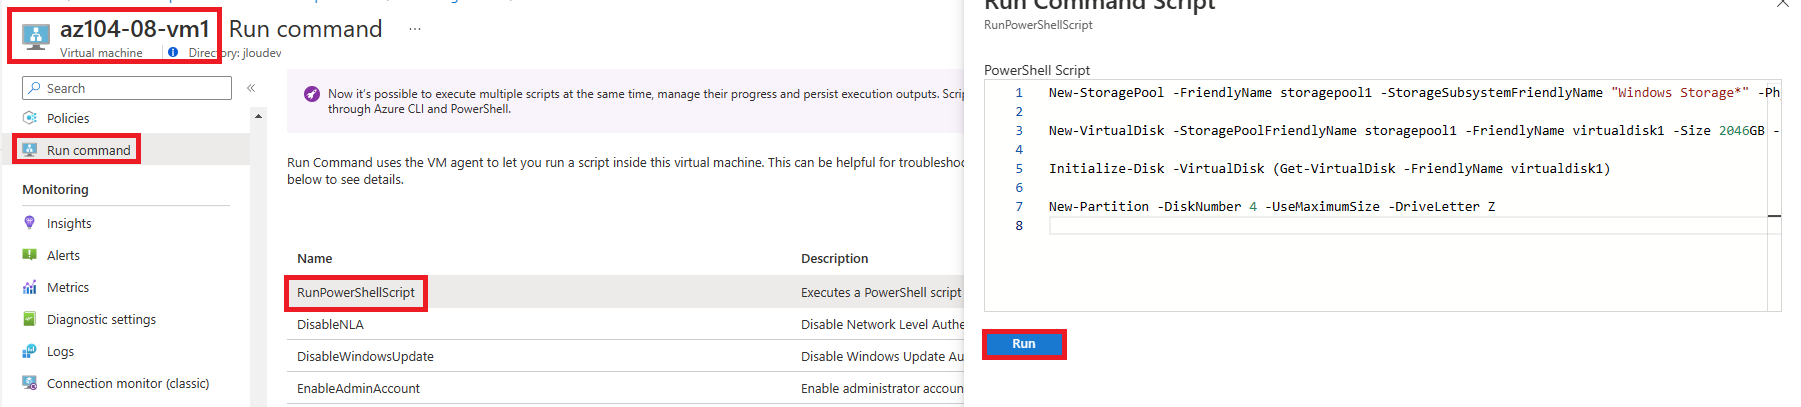
Task: Click script line 1 New-StoragePool
Action: [x=1414, y=92]
